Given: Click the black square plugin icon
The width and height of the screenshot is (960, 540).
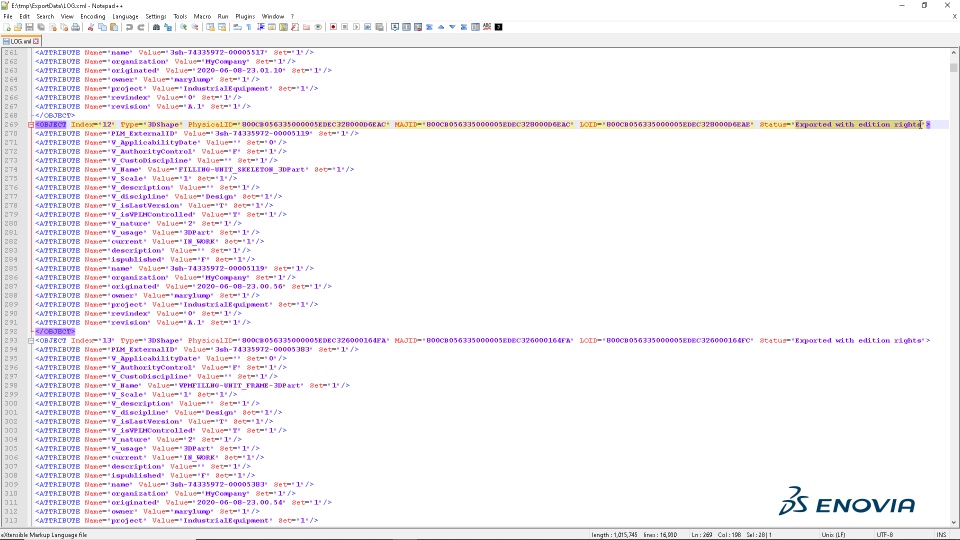Looking at the screenshot, I should point(498,27).
